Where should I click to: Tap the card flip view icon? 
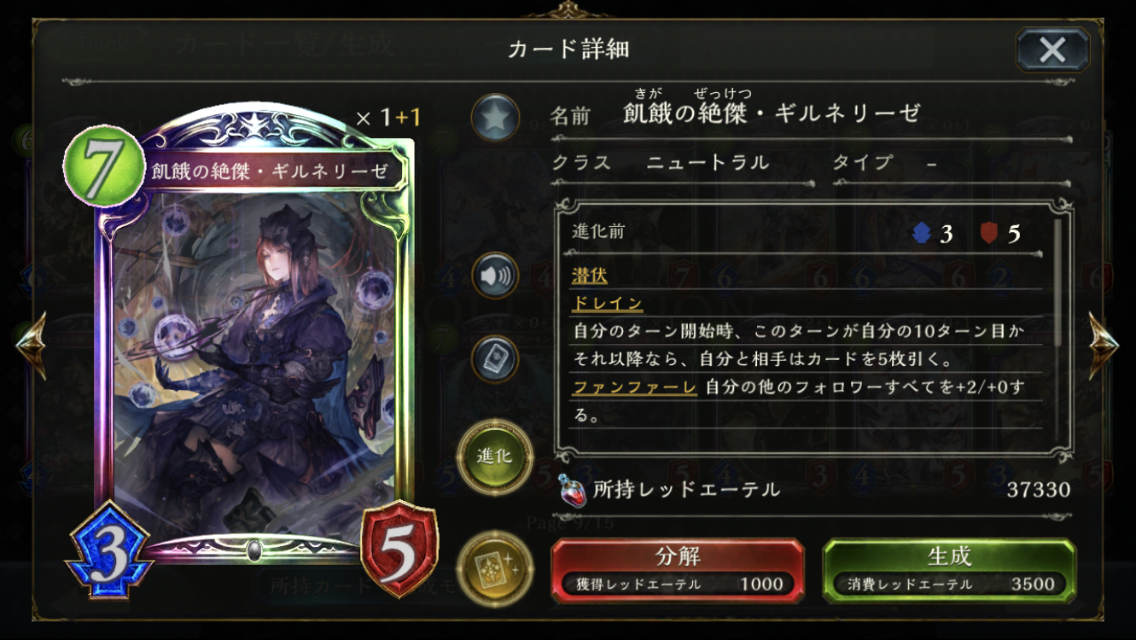tap(495, 359)
